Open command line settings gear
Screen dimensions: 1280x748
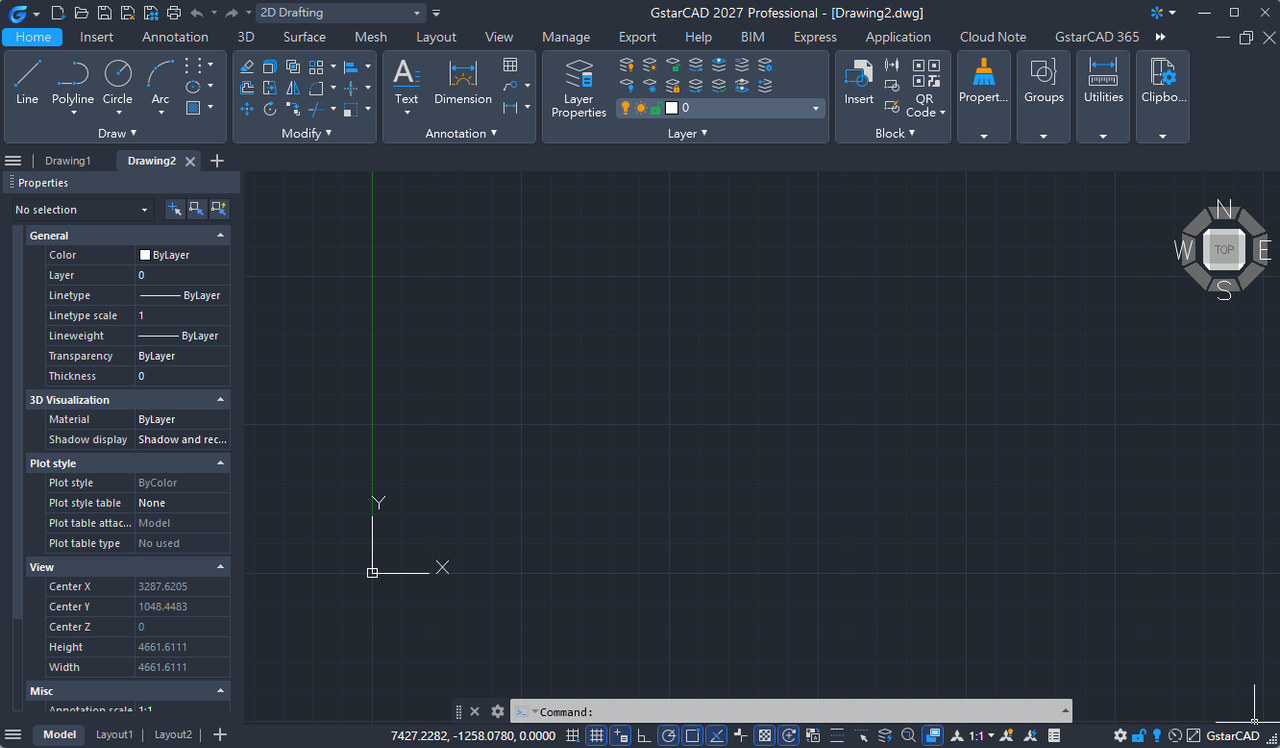(497, 712)
